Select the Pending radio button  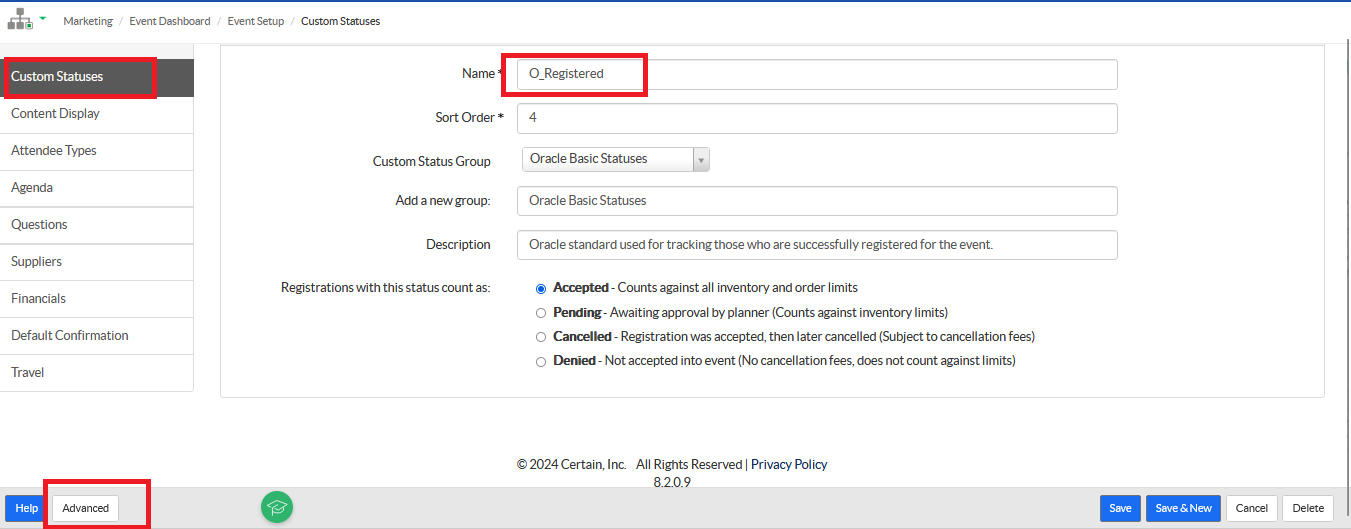click(x=541, y=313)
